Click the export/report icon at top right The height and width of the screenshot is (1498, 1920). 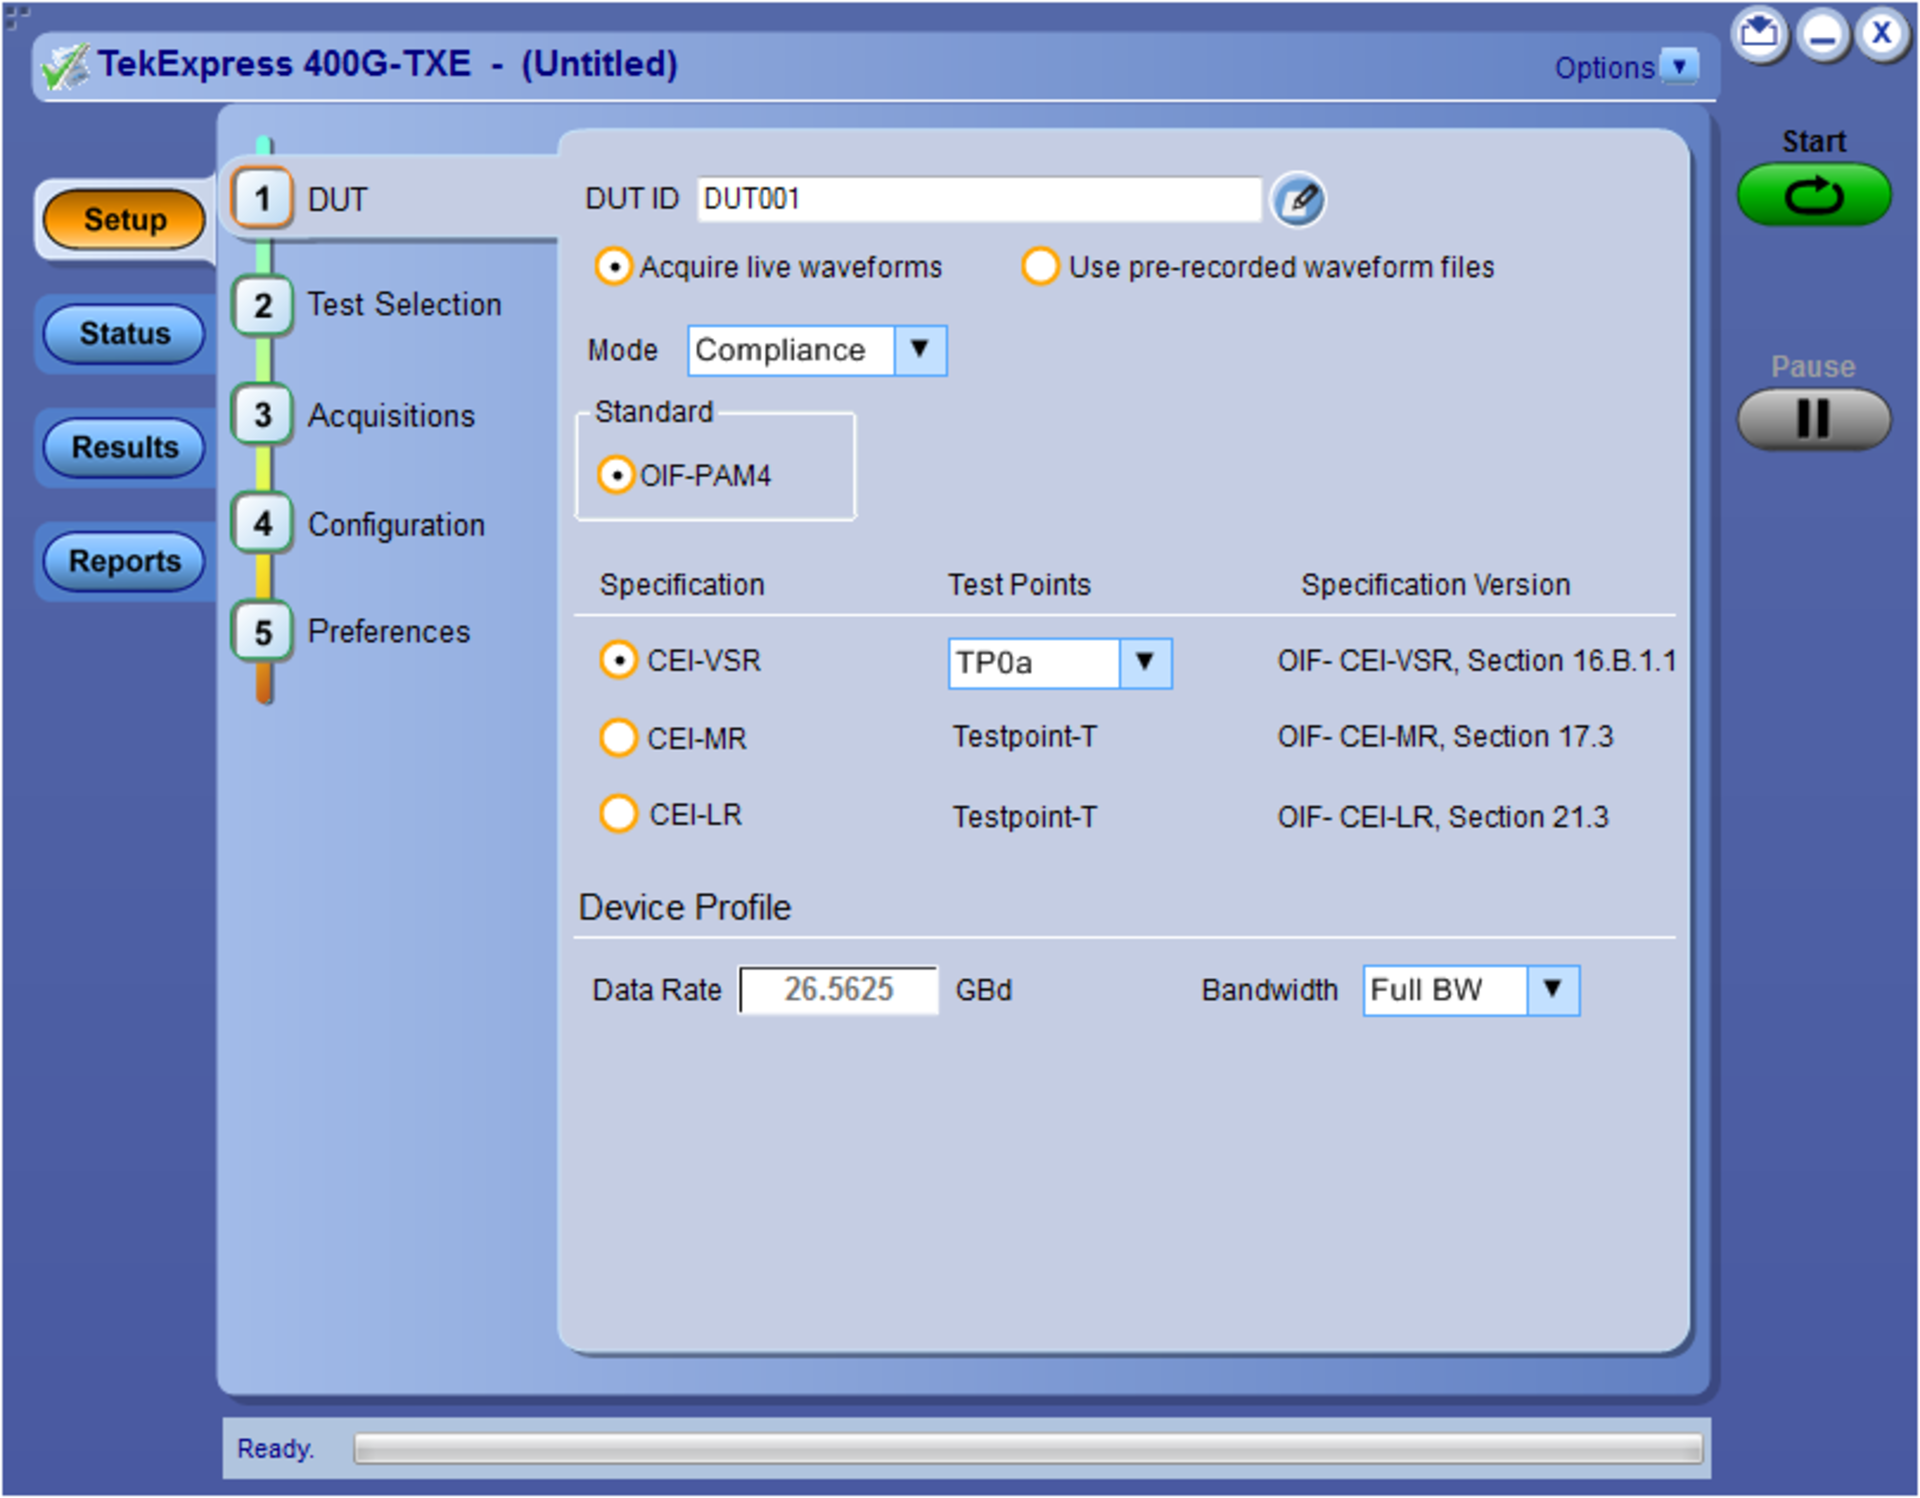(x=1760, y=33)
